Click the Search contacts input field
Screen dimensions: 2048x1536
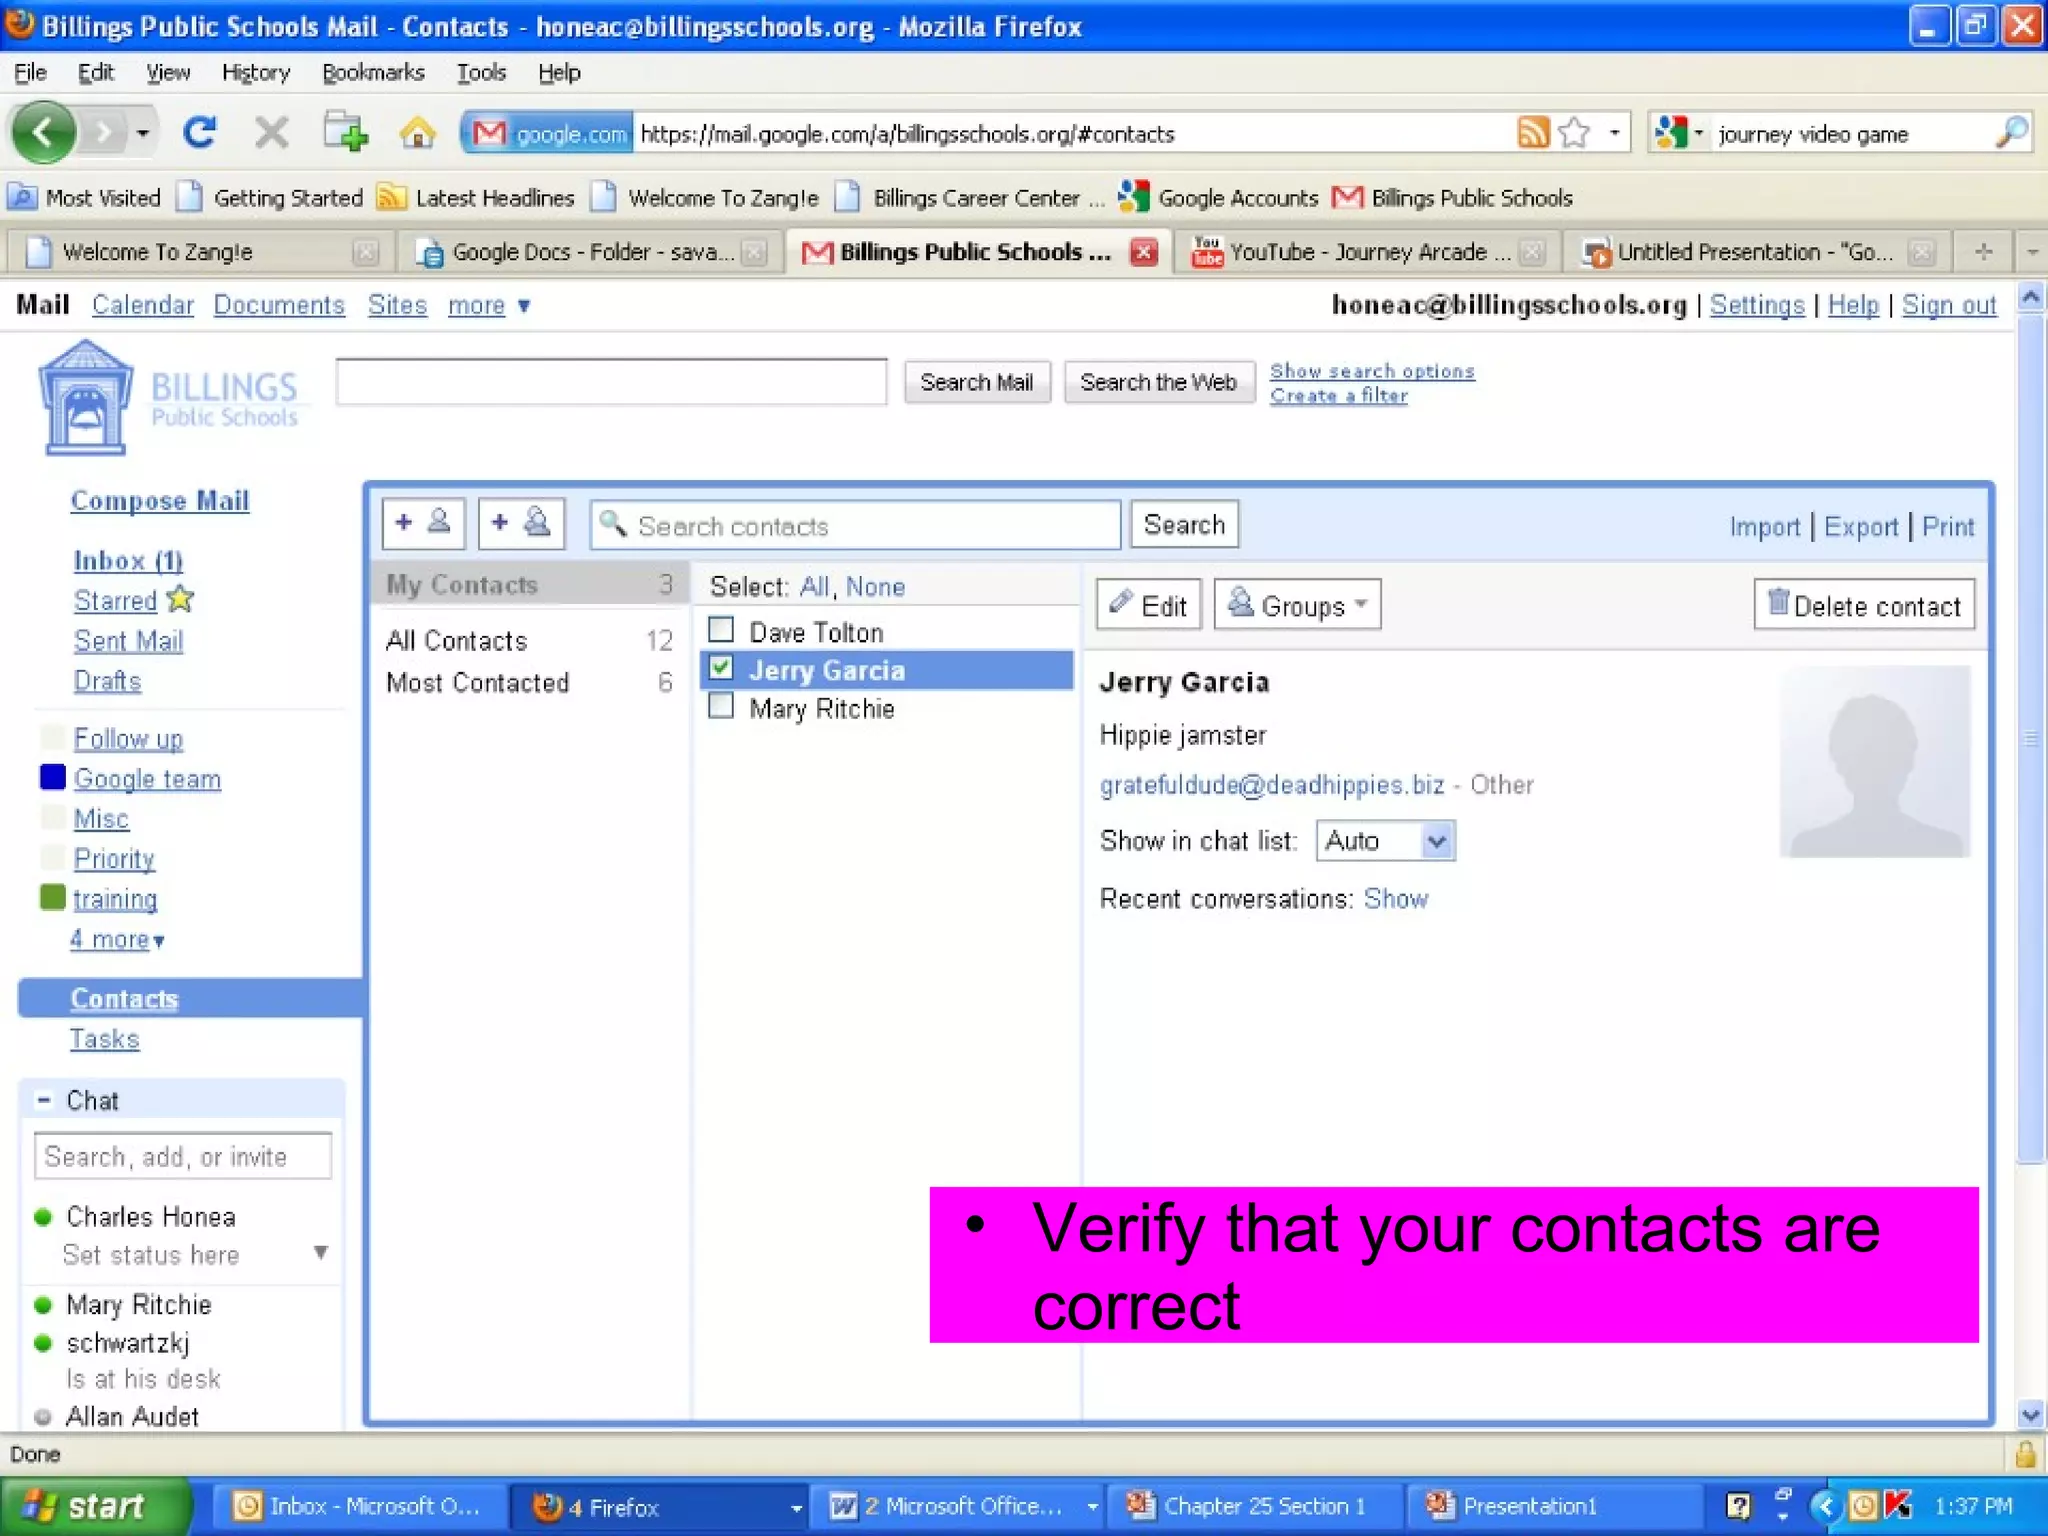pos(855,525)
